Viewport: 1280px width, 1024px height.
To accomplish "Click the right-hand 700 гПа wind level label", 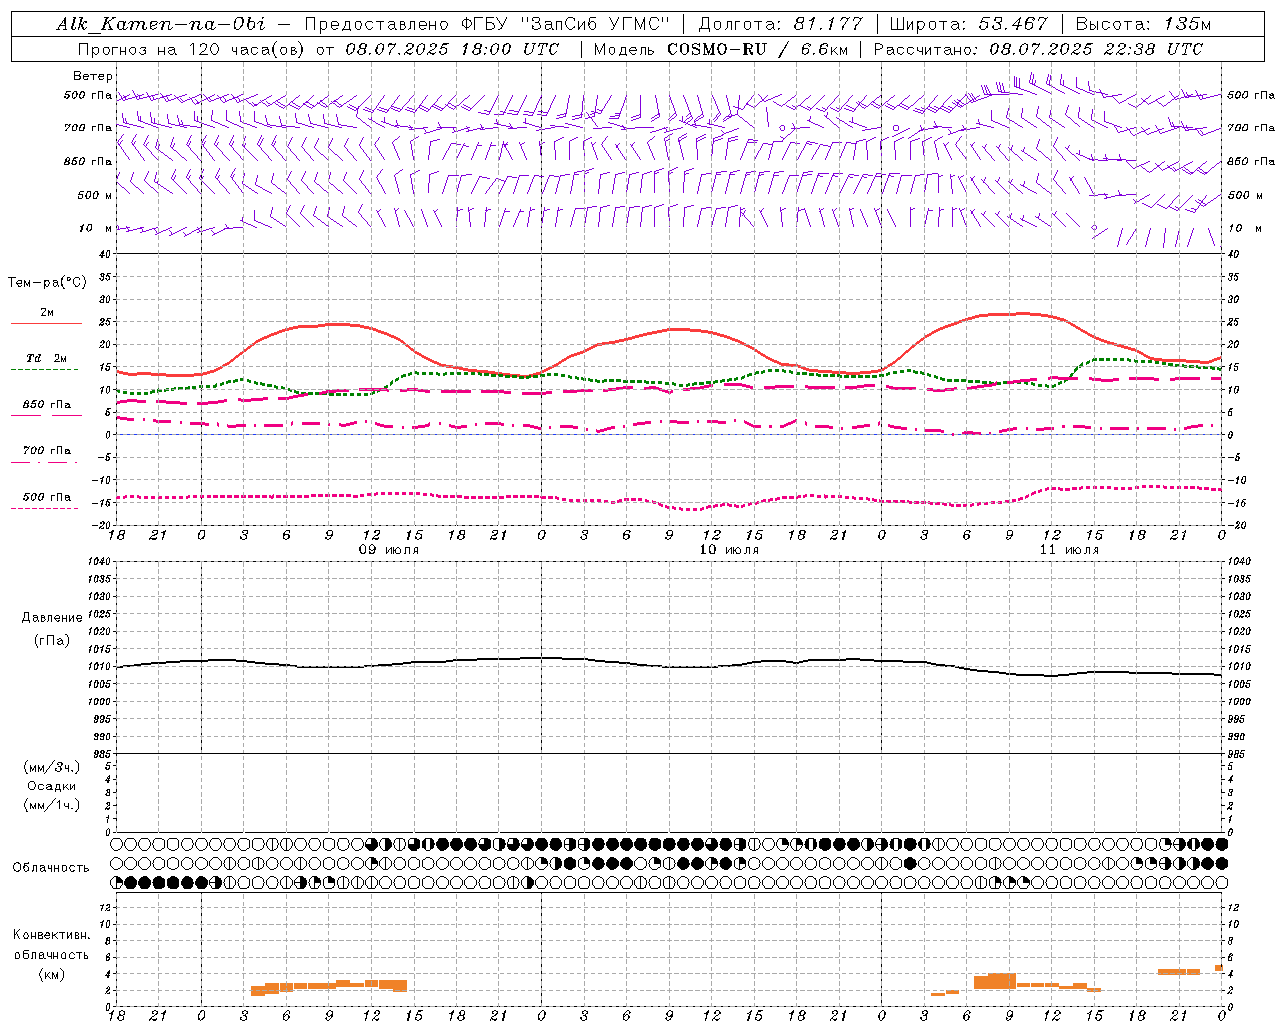I will coord(1251,128).
